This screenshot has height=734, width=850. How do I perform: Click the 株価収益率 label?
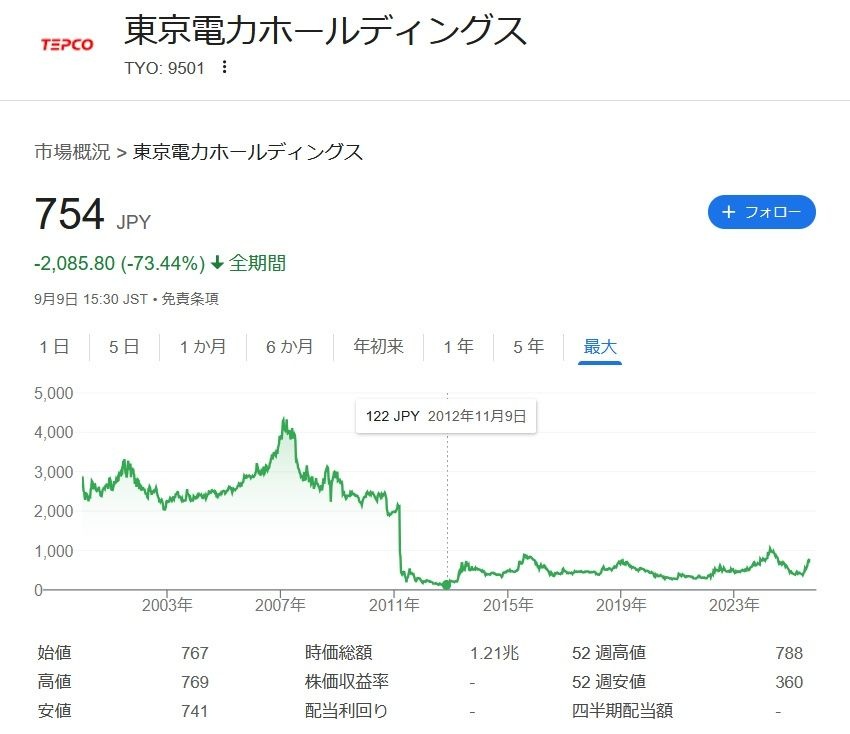(347, 681)
